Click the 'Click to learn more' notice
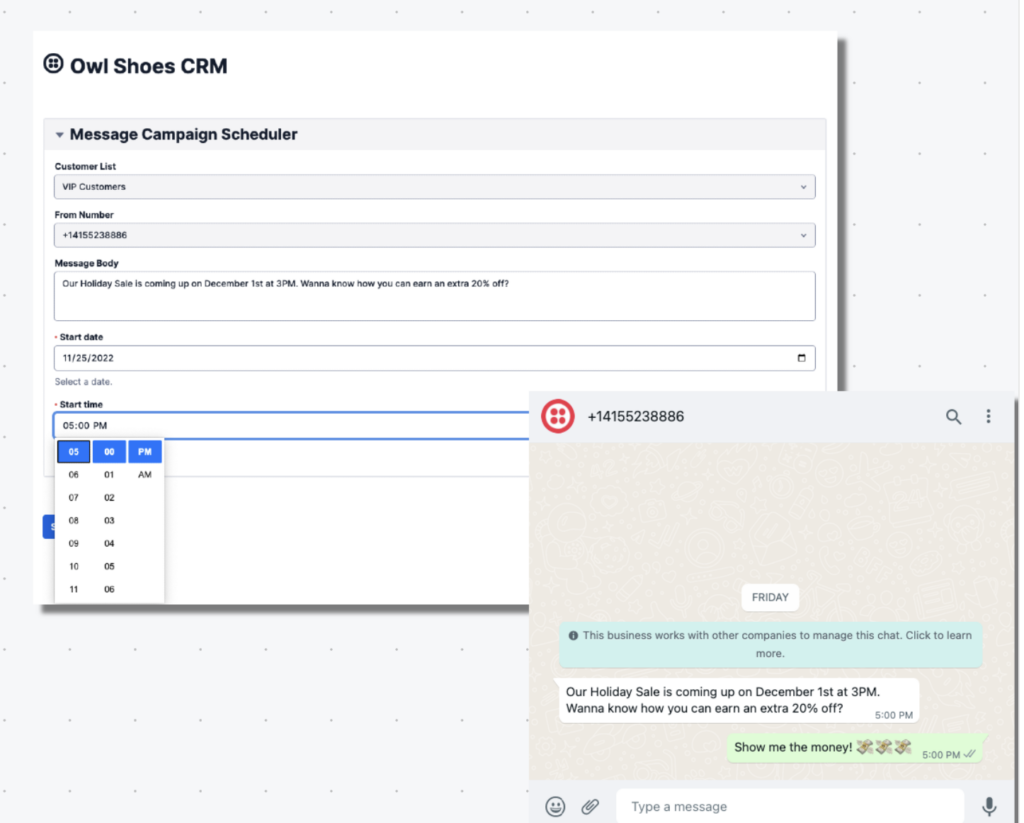 [x=770, y=644]
